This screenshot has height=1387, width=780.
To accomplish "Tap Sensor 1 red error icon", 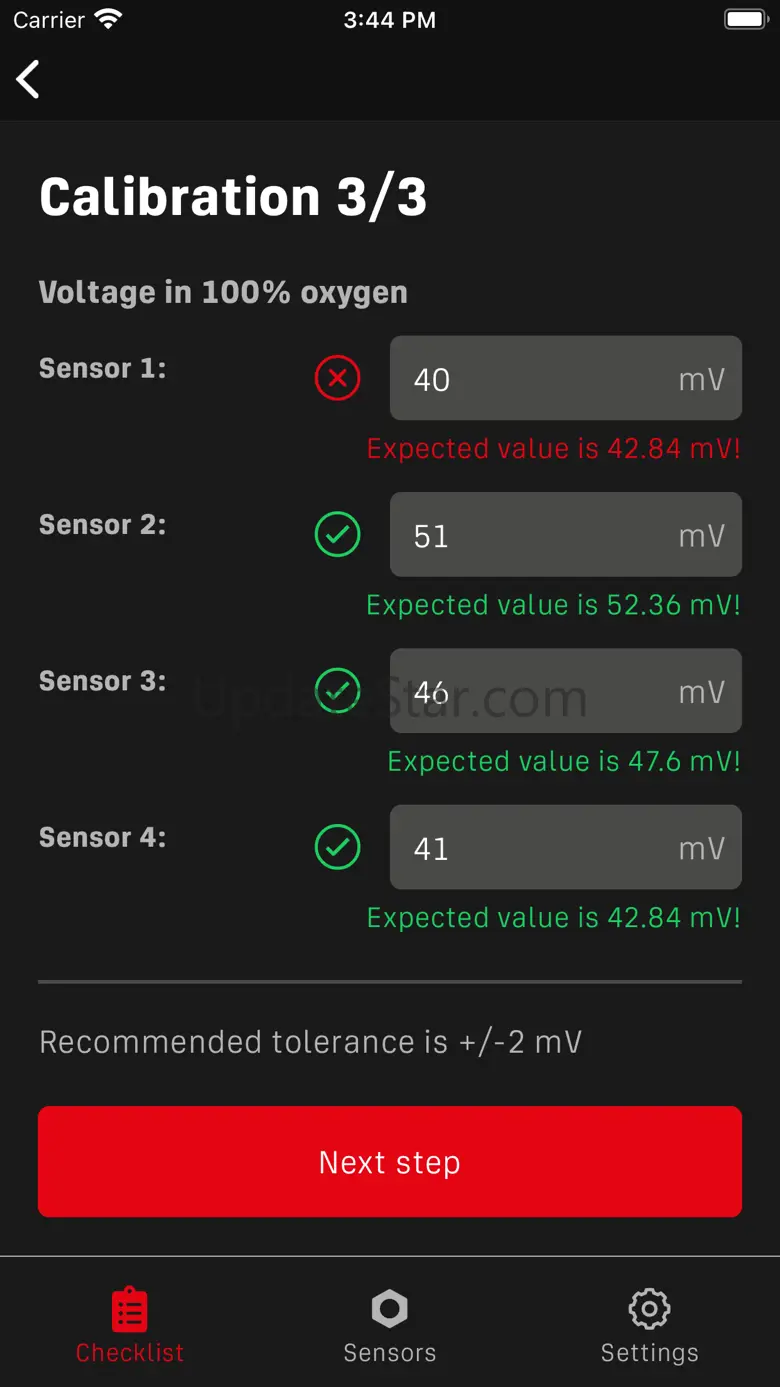I will 338,379.
